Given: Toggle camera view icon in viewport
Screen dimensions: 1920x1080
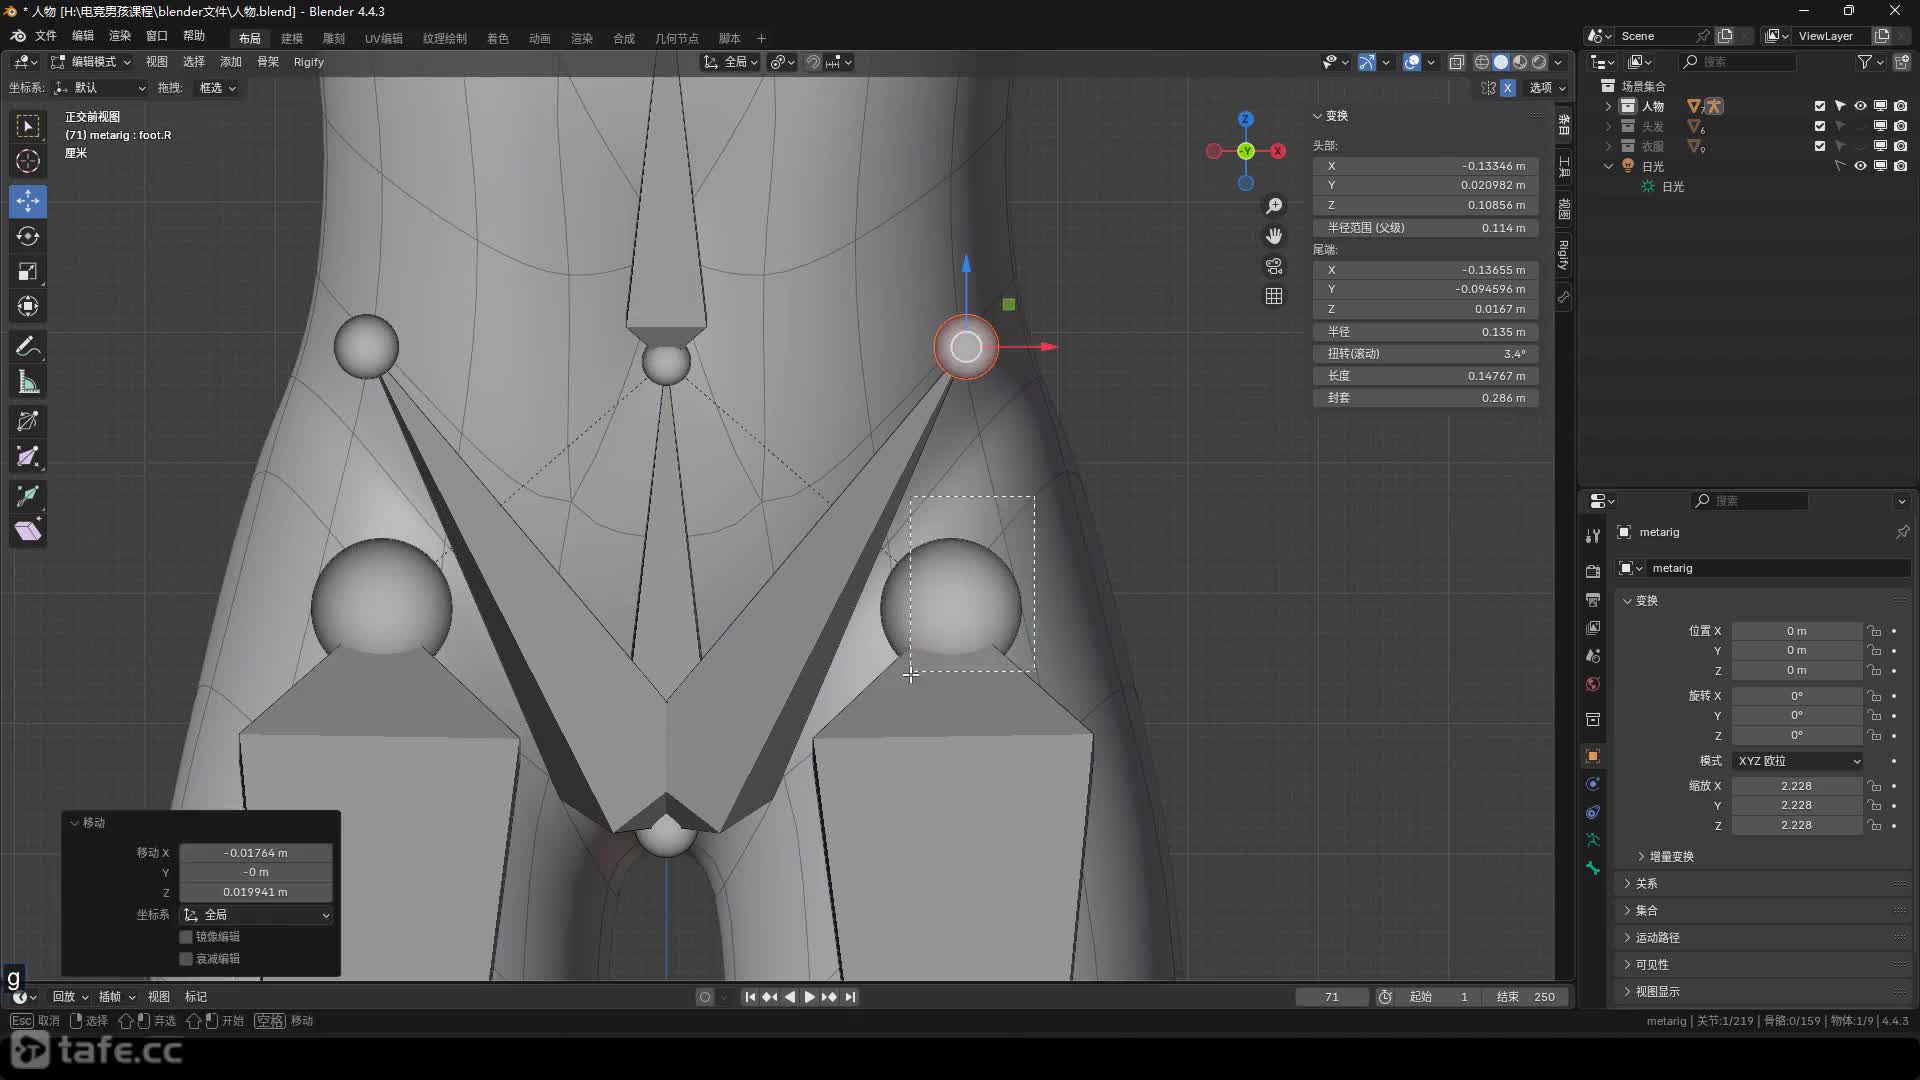Looking at the screenshot, I should pos(1274,266).
